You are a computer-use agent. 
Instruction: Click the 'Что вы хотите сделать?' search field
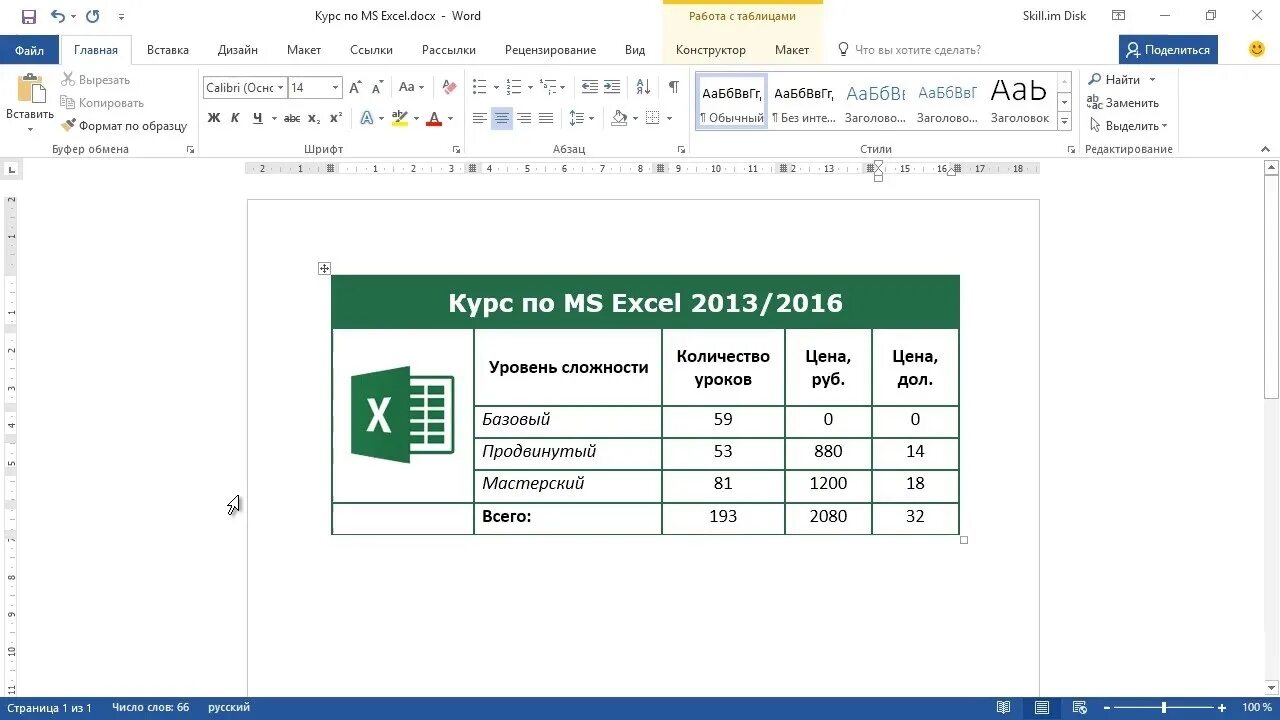[x=918, y=50]
